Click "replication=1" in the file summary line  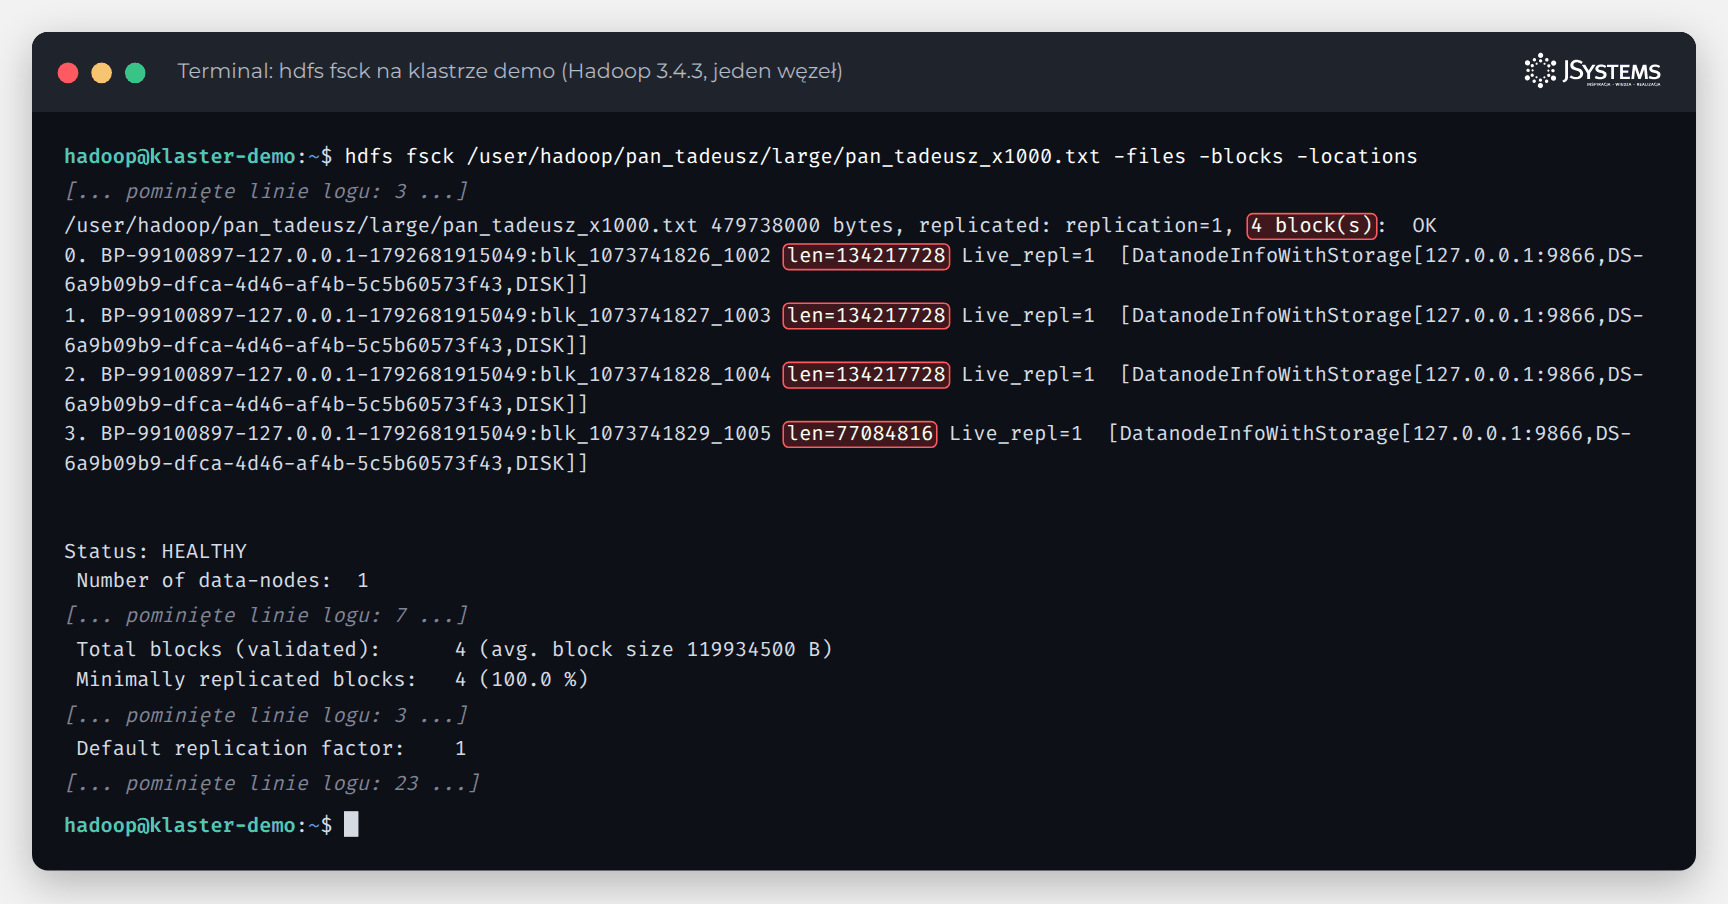coord(1143,225)
